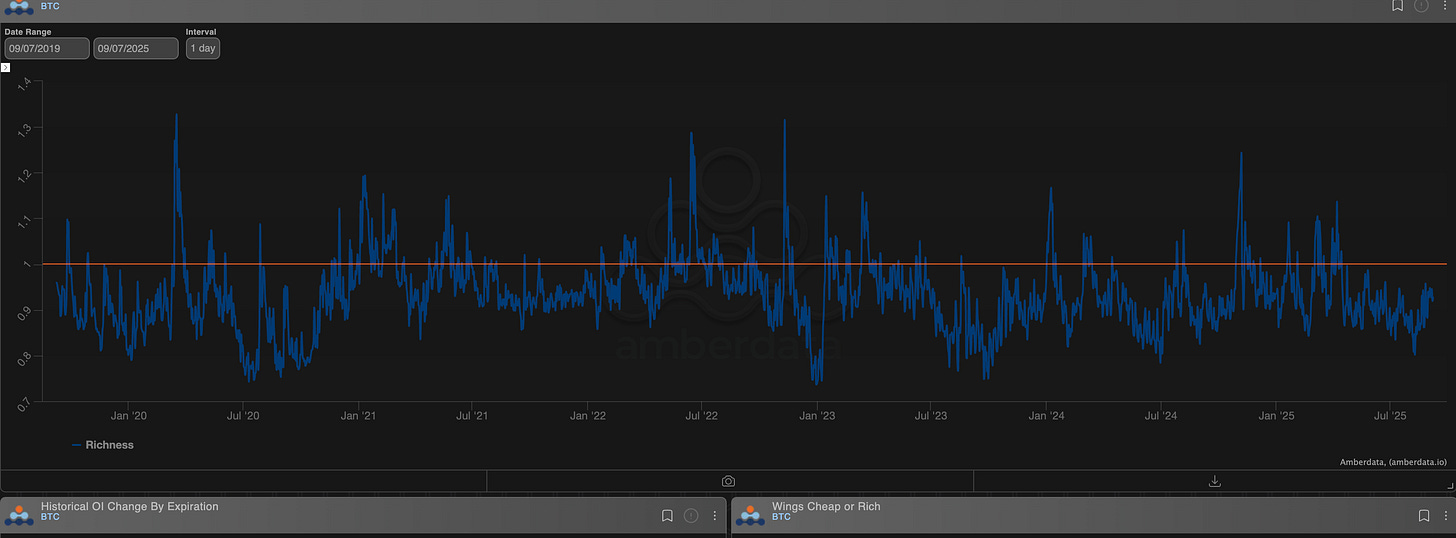
Task: Take chart snapshot with camera icon
Action: click(729, 481)
